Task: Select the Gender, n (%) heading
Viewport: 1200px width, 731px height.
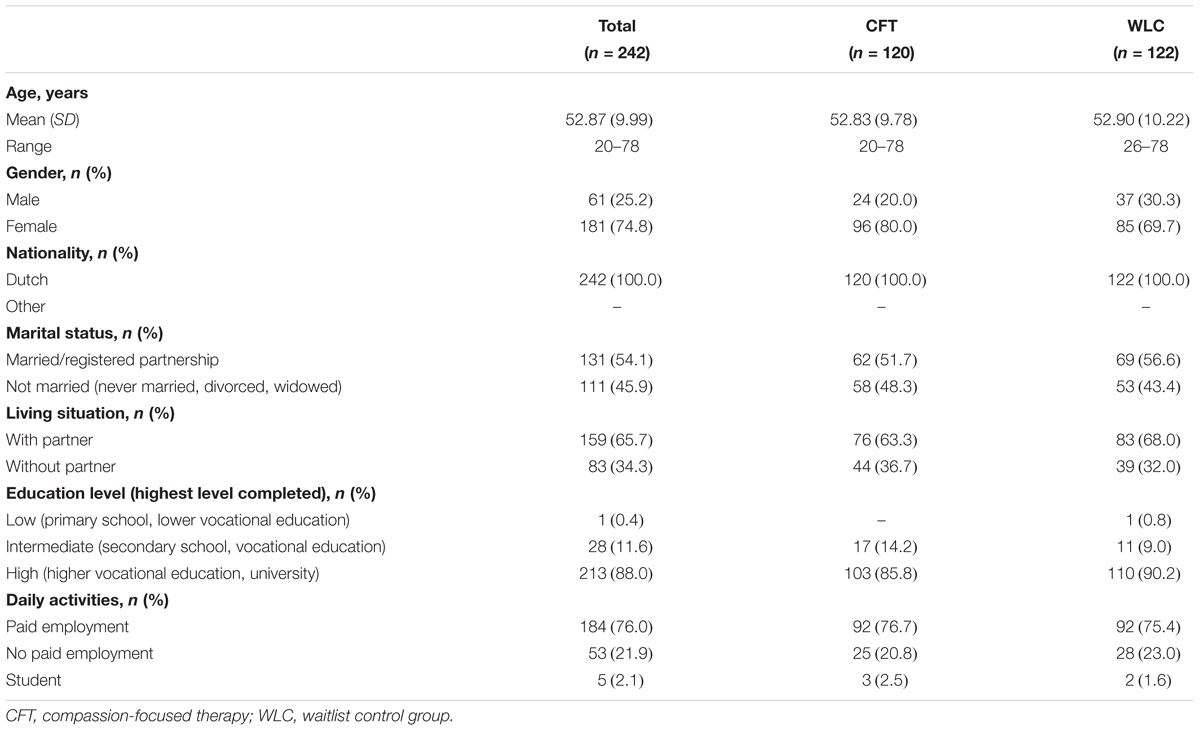Action: (x=59, y=173)
